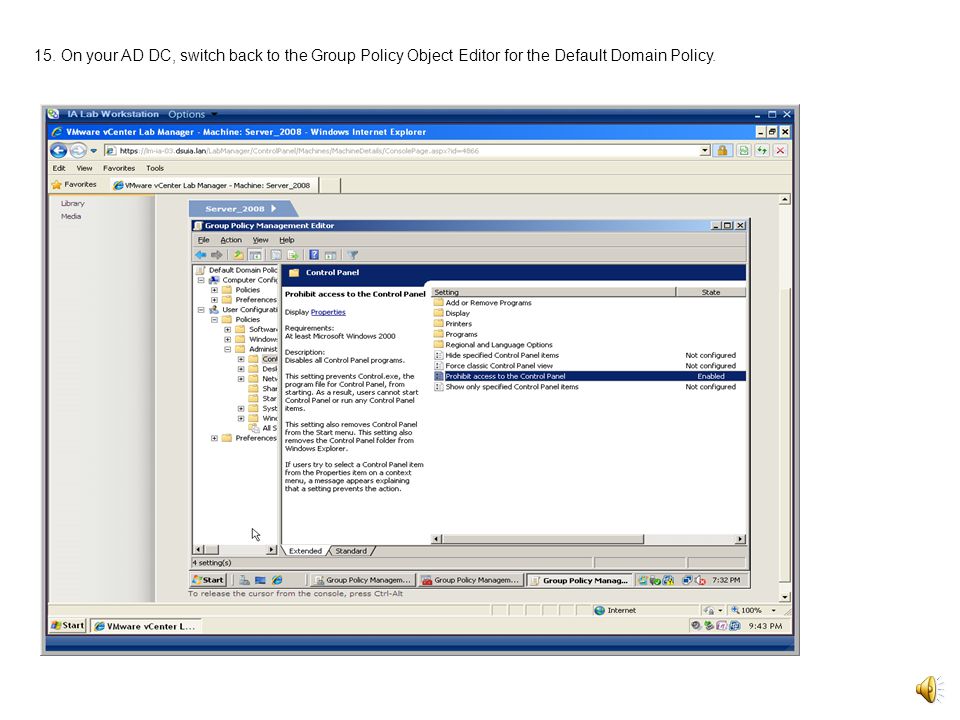Collapse the User Configuration tree node
Image resolution: width=960 pixels, height=720 pixels.
201,310
